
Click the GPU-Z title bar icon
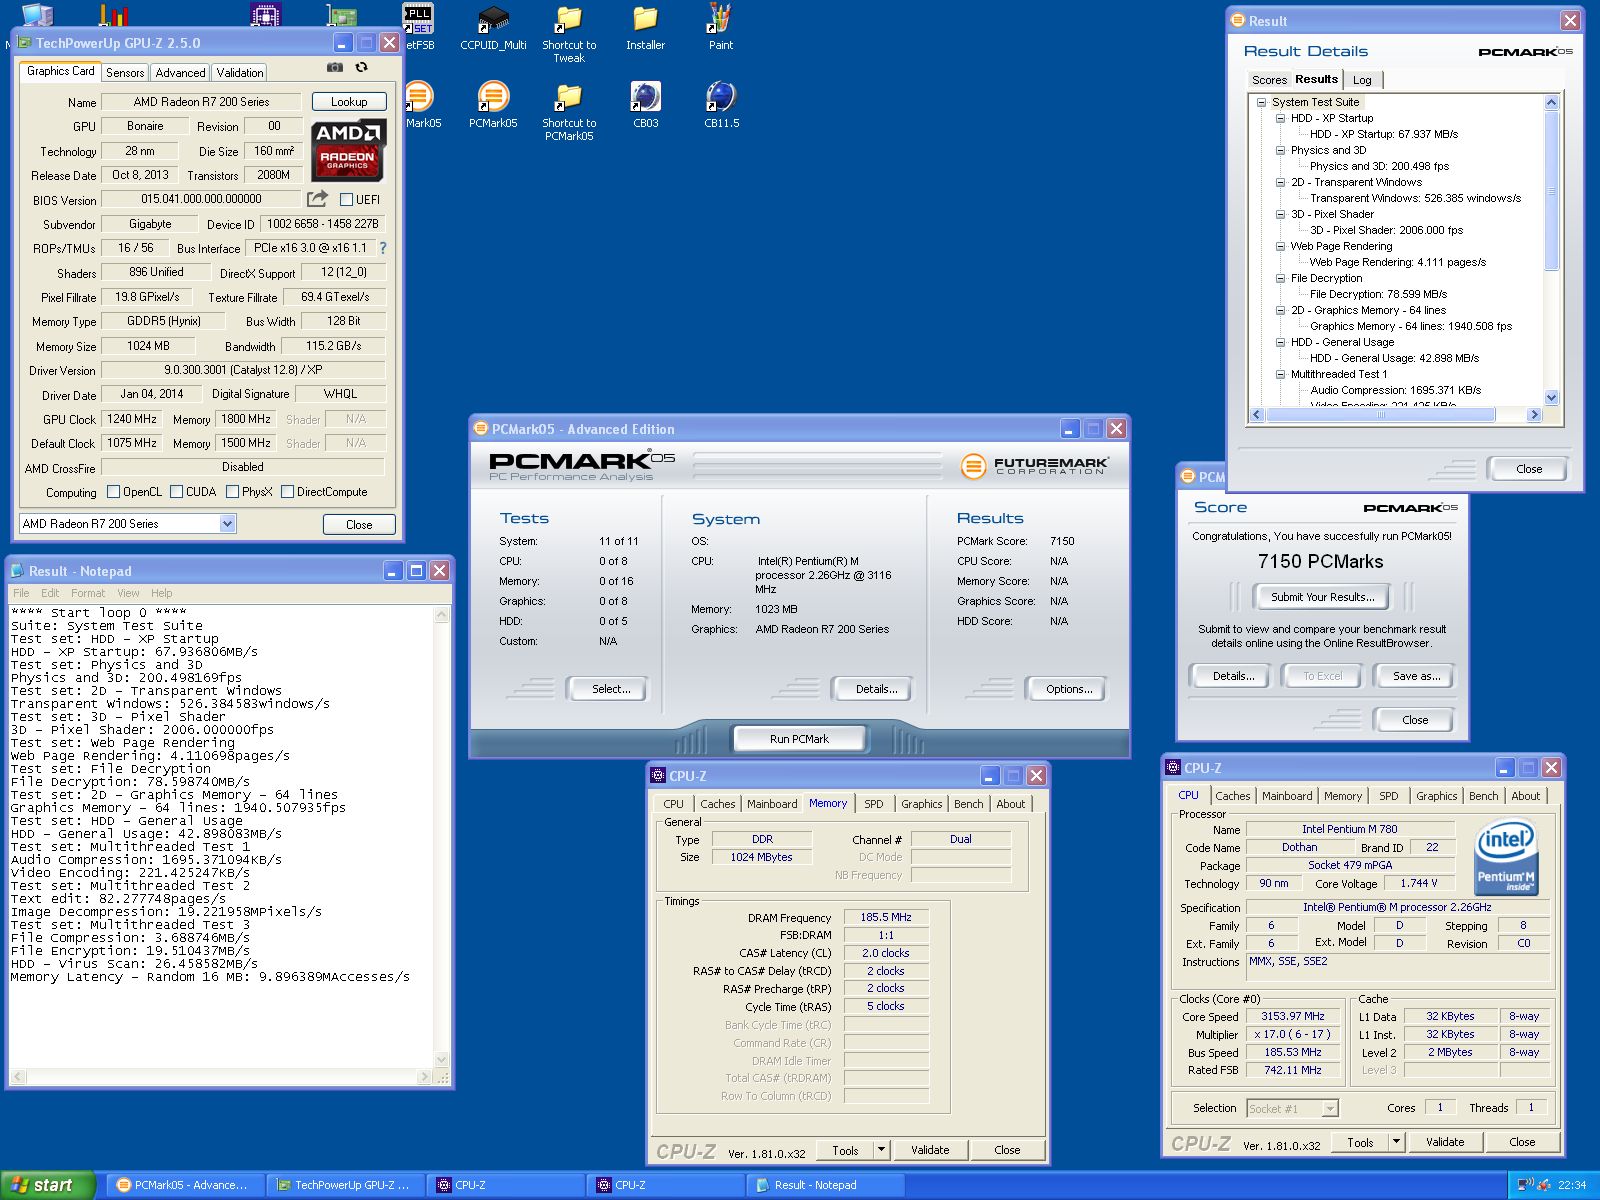pos(23,43)
